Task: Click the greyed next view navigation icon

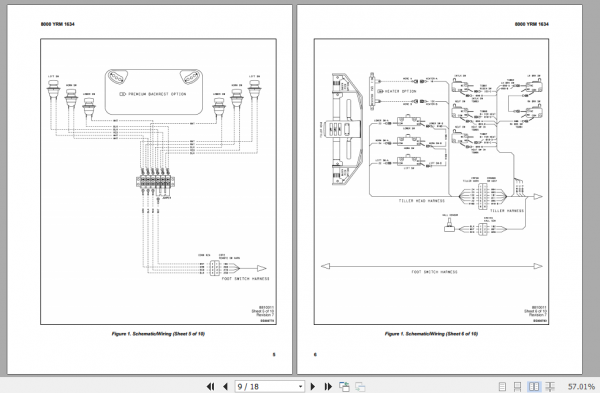Action: pyautogui.click(x=360, y=386)
